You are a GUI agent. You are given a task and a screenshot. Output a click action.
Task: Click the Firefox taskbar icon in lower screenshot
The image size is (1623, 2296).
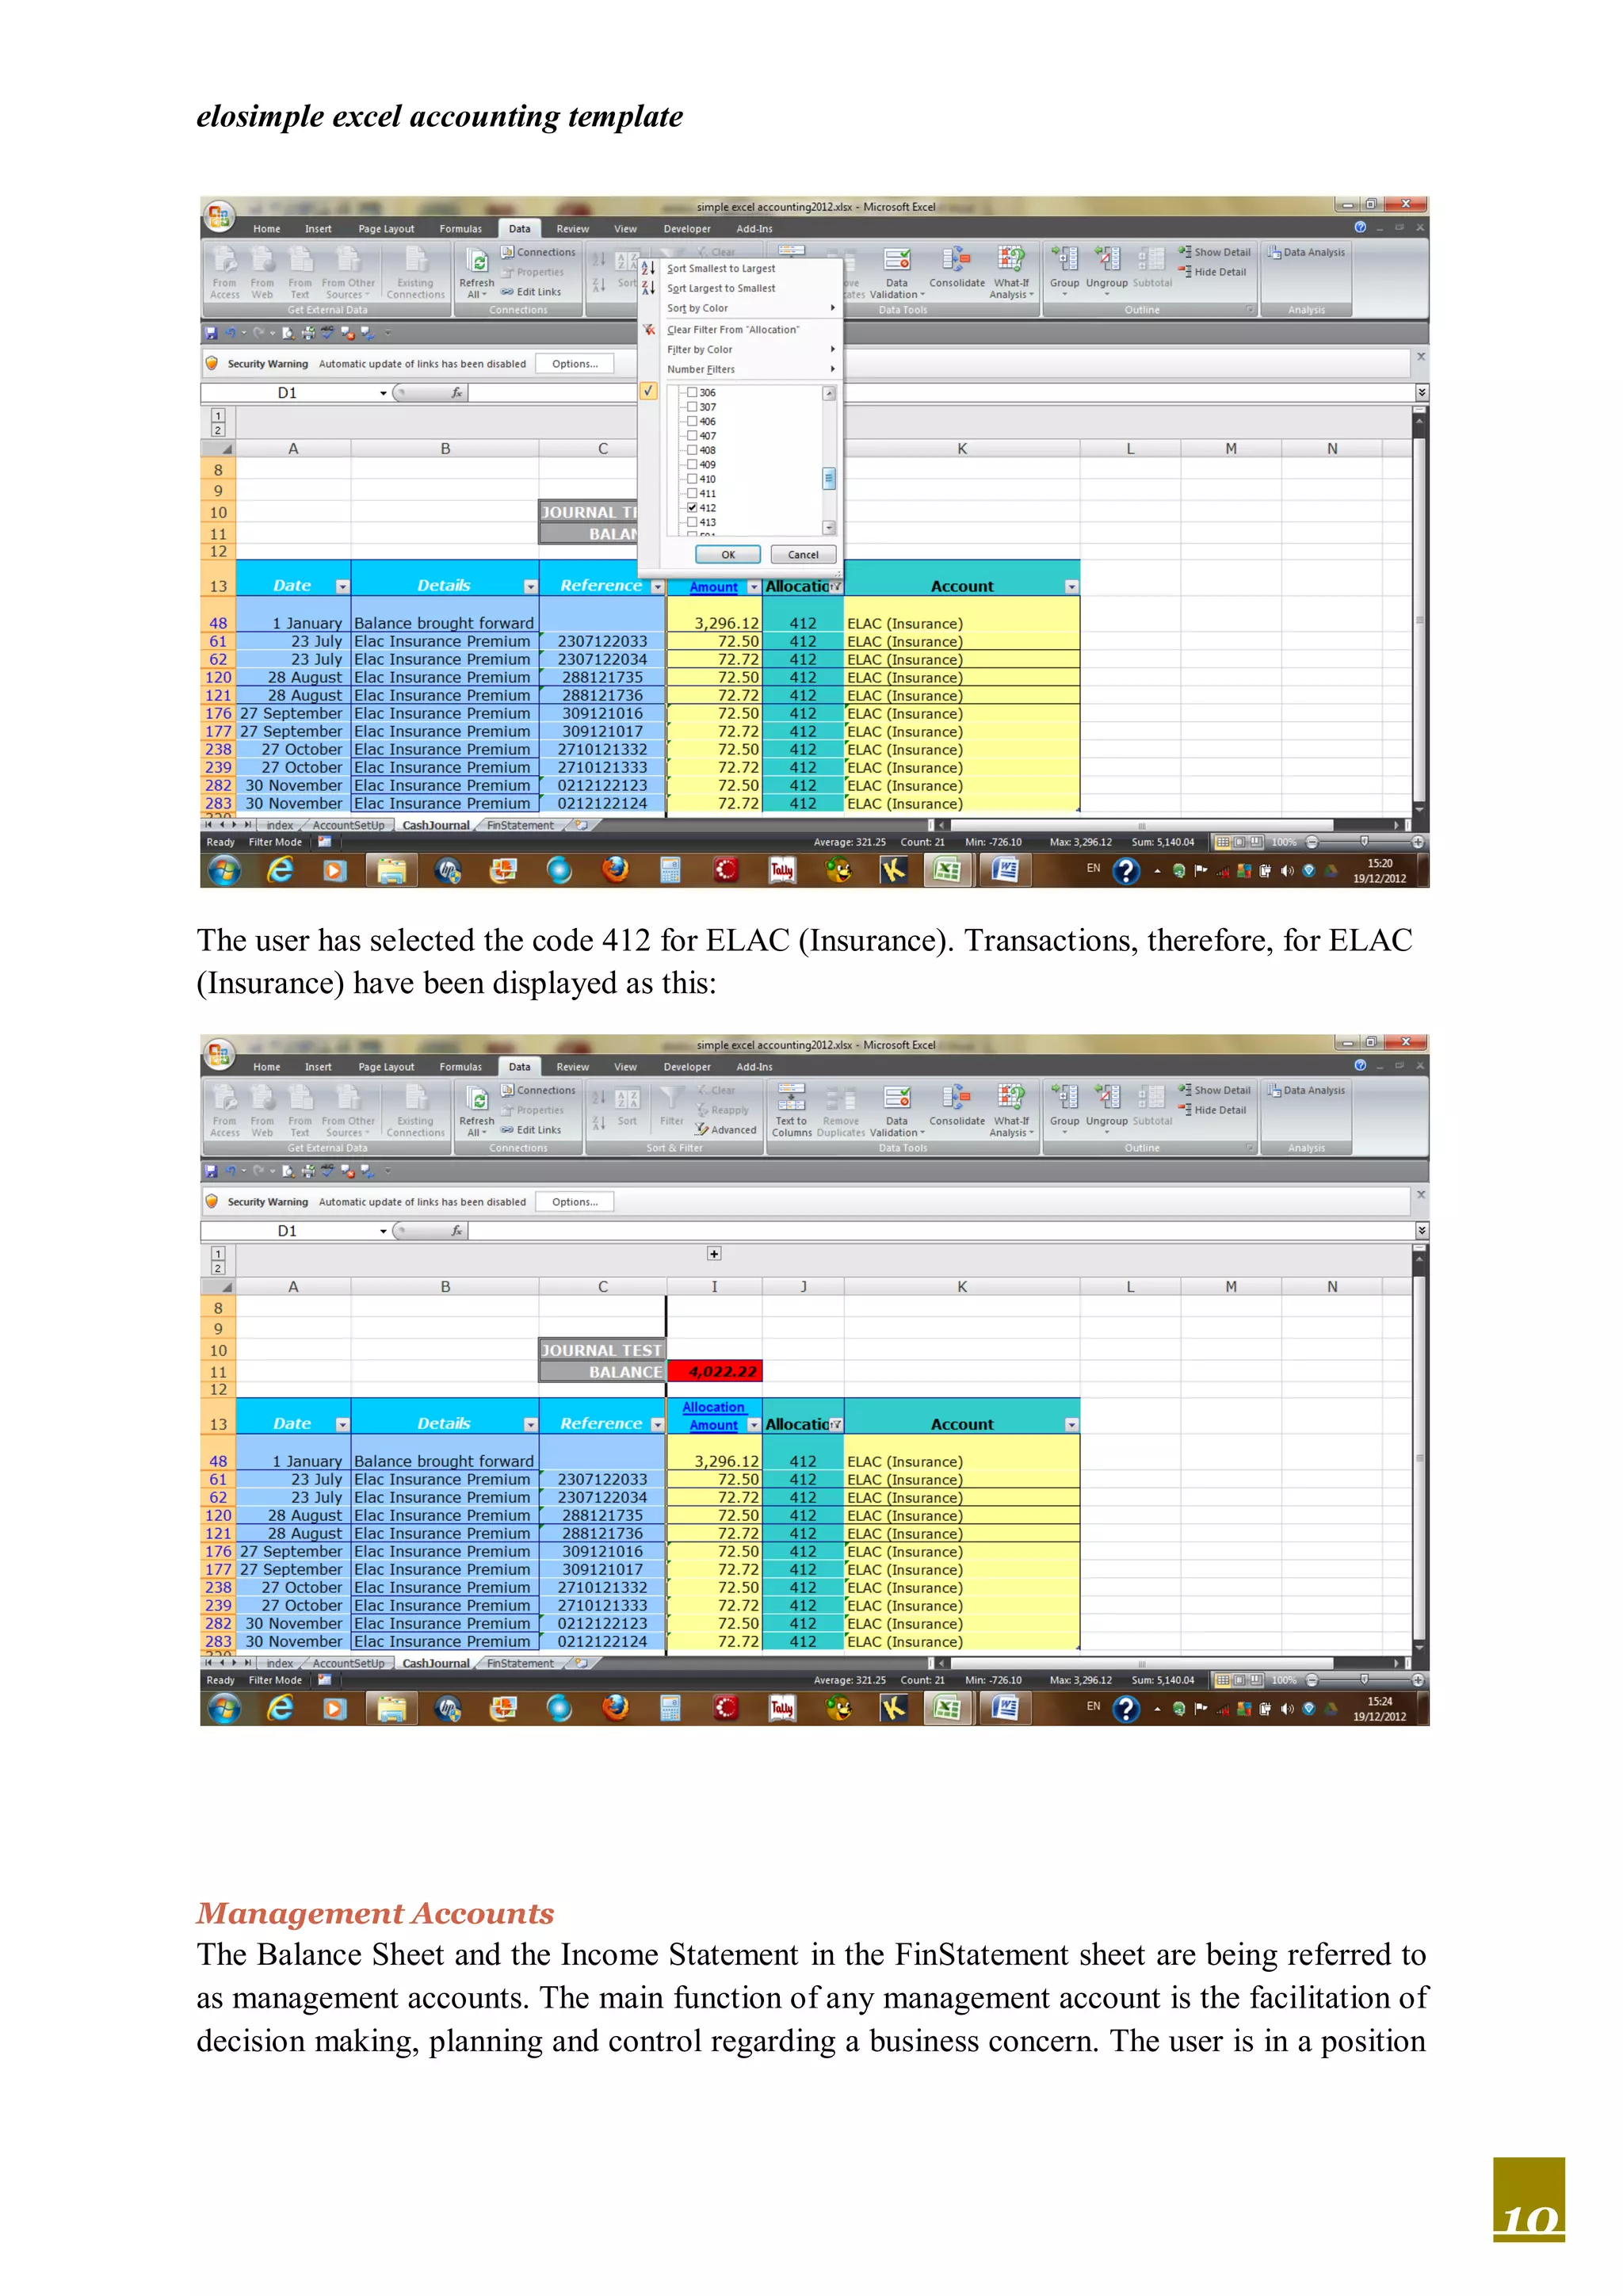[x=615, y=1708]
